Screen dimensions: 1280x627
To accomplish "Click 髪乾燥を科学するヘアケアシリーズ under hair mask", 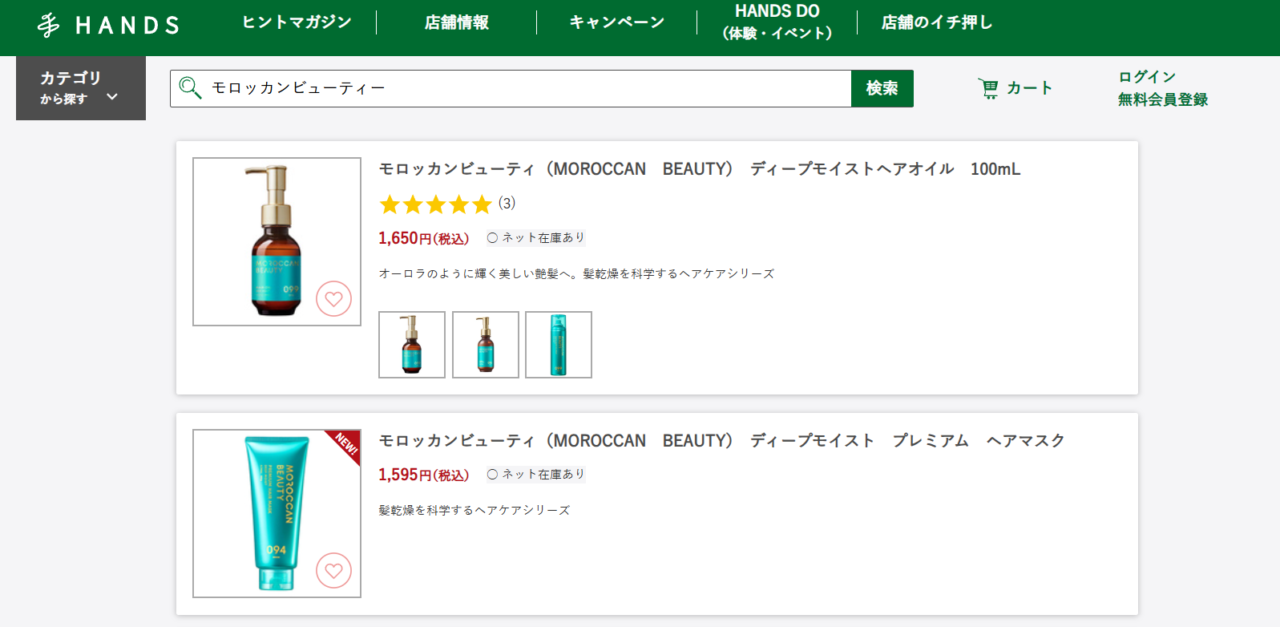I will coord(474,510).
